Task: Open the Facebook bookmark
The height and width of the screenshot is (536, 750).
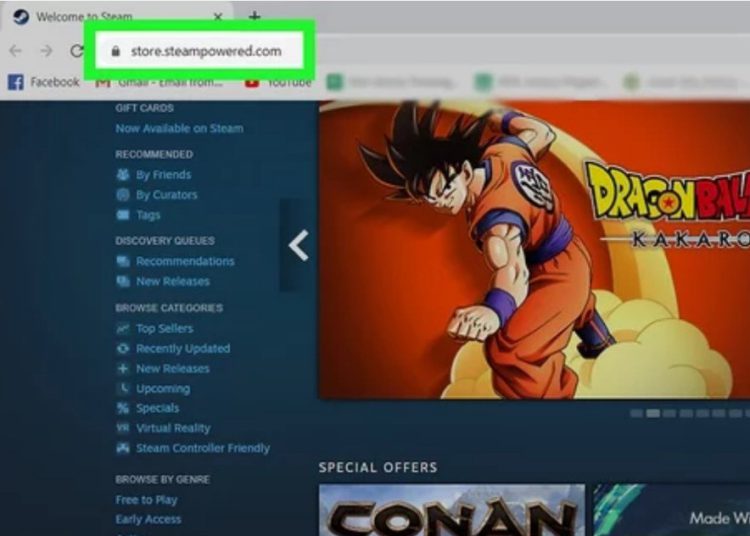Action: [44, 82]
